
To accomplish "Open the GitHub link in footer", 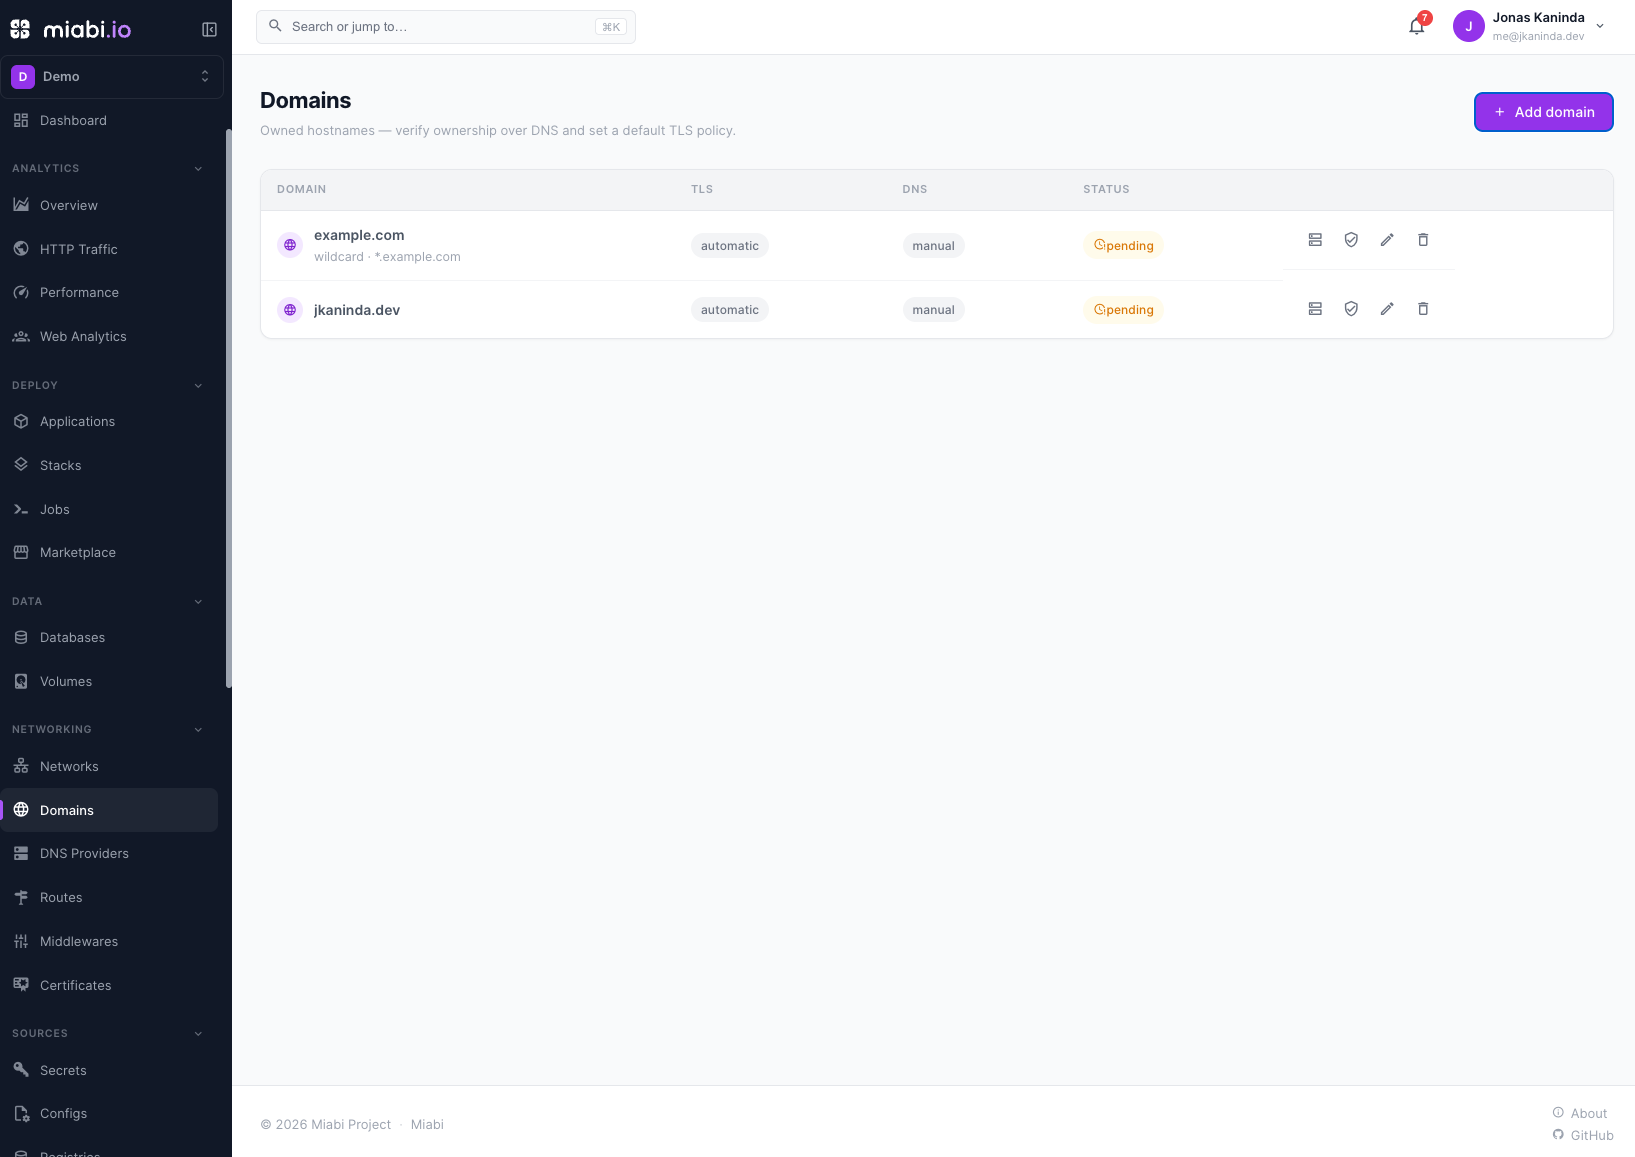I will tap(1583, 1135).
